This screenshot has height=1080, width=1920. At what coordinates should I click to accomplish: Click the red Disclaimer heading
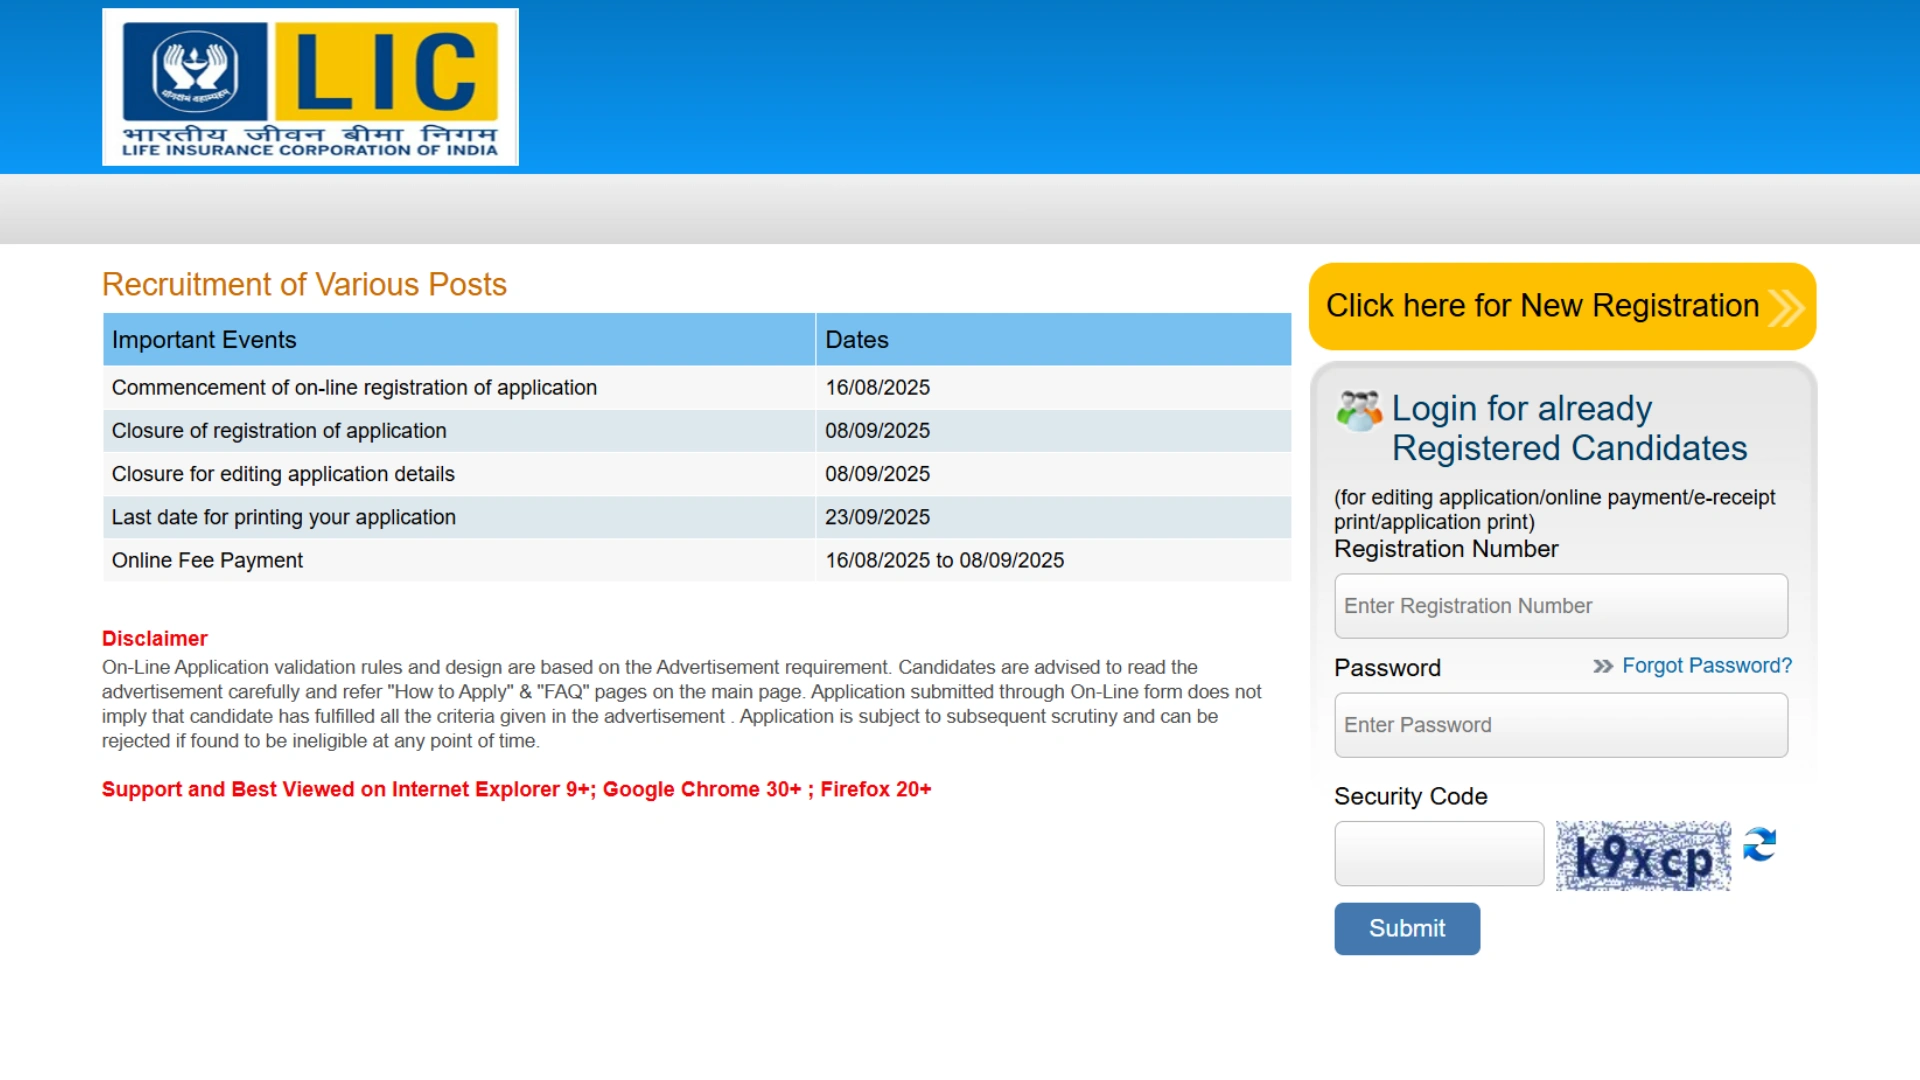[x=154, y=639]
